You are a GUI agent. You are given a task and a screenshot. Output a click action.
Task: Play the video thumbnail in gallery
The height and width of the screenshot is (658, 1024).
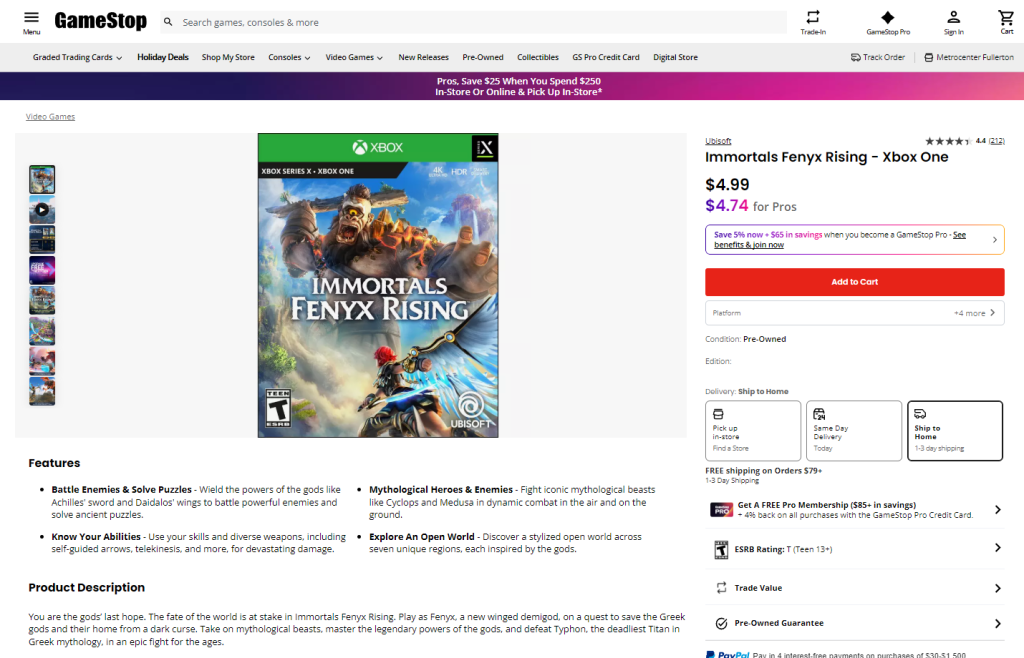[x=42, y=210]
